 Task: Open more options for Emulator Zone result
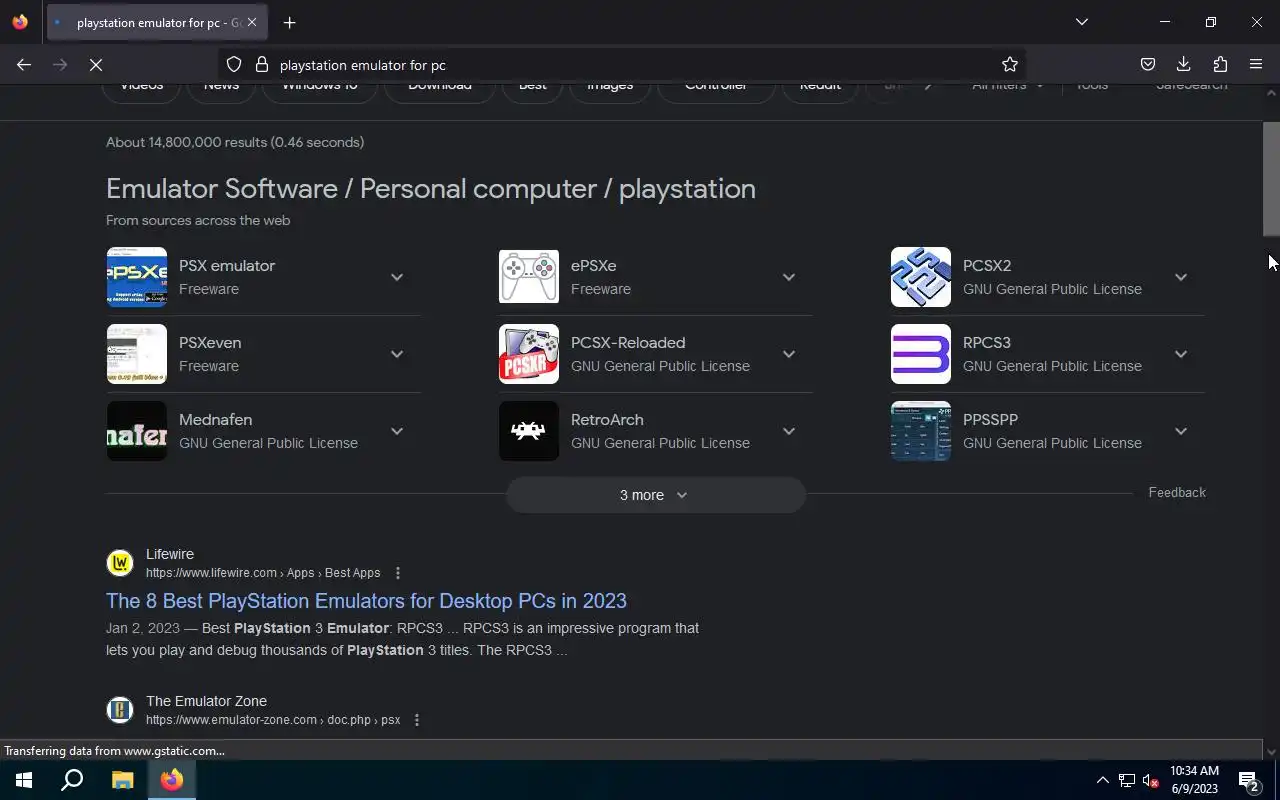pyautogui.click(x=417, y=720)
